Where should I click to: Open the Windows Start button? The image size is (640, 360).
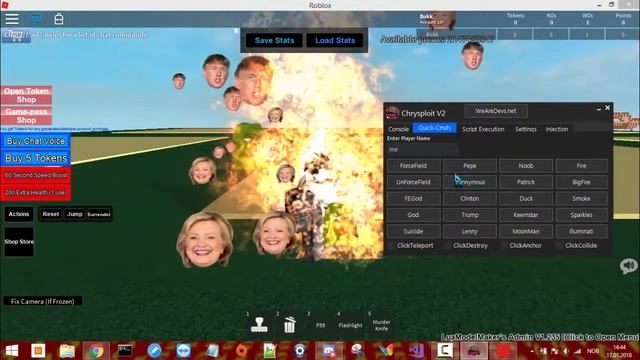coord(12,351)
